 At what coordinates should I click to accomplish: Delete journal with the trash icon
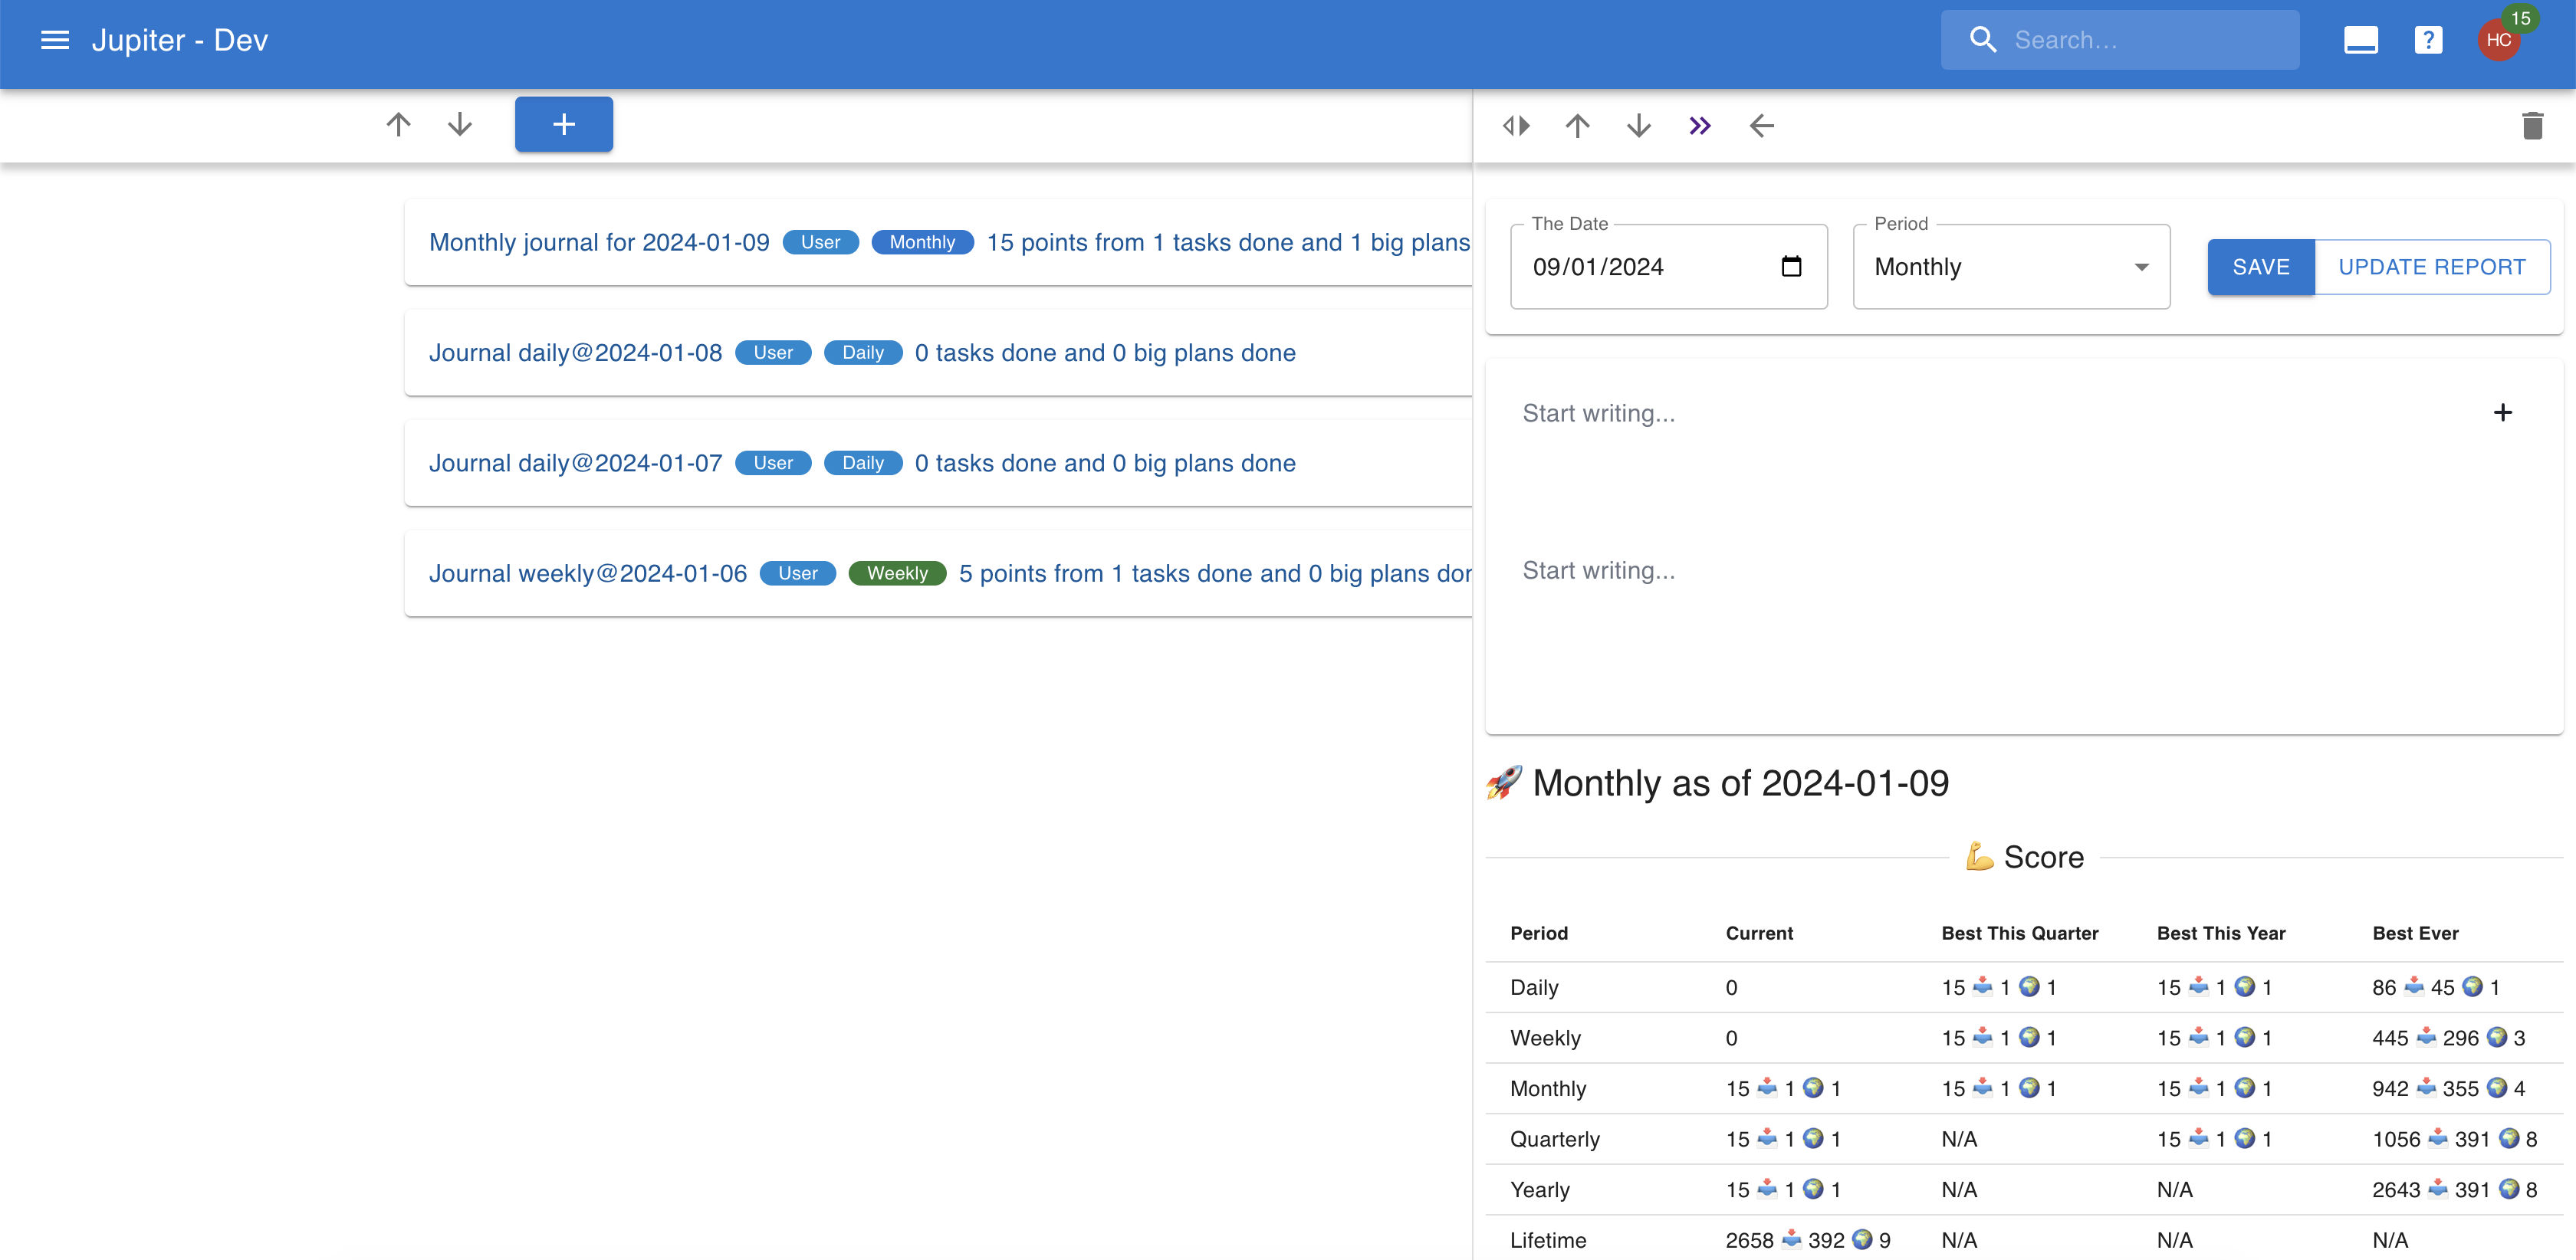tap(2532, 126)
